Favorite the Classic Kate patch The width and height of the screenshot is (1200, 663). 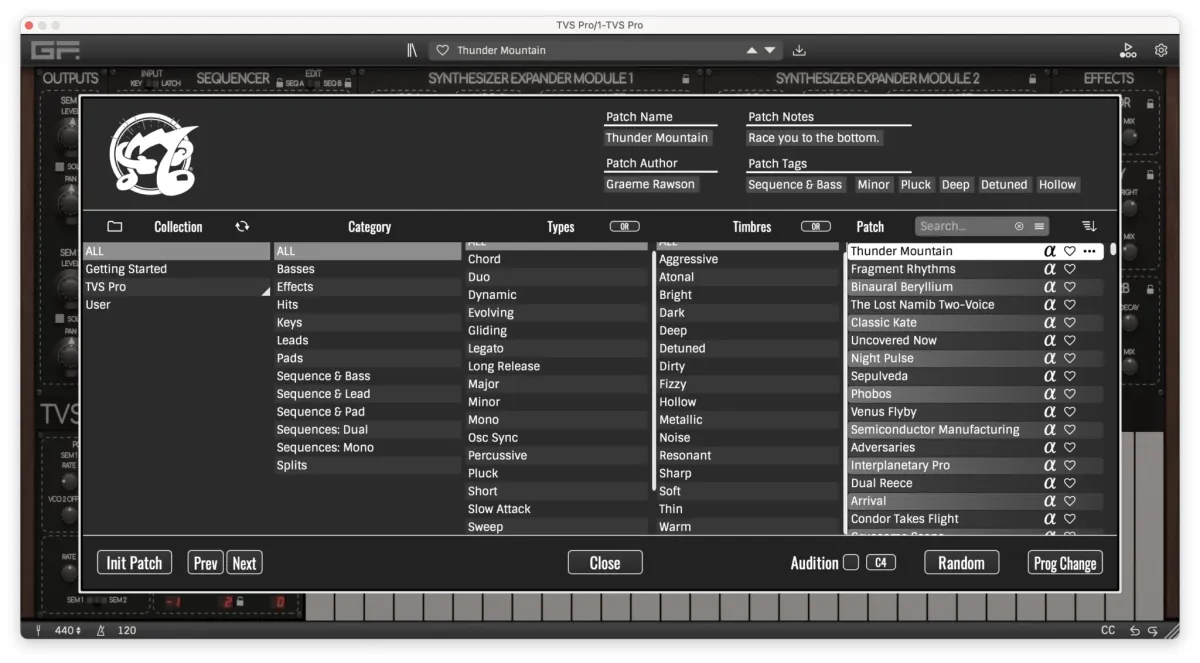click(1069, 323)
